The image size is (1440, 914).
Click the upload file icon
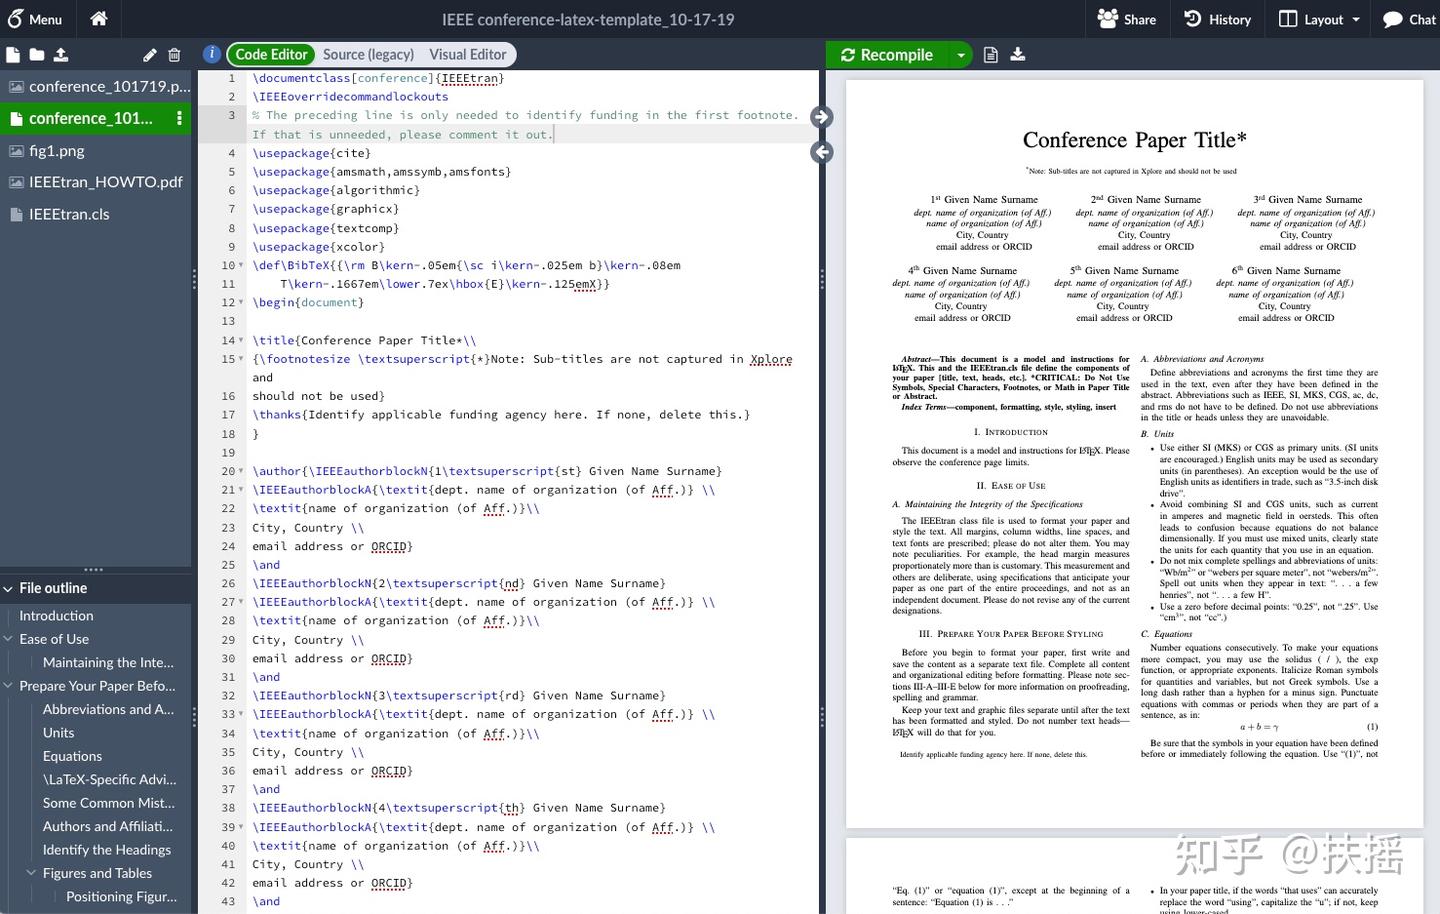pyautogui.click(x=61, y=55)
